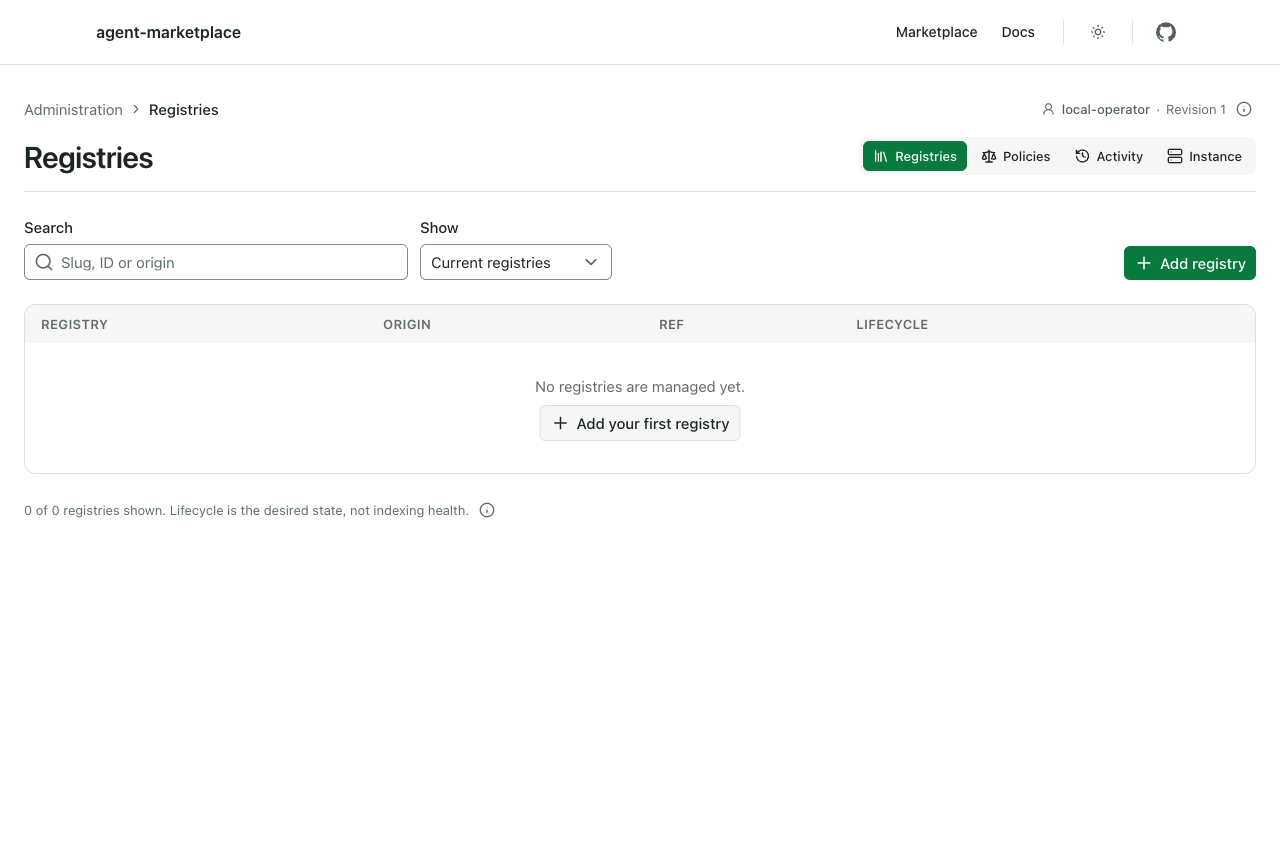Toggle the light/dark theme sun icon
Image resolution: width=1280 pixels, height=860 pixels.
click(1098, 32)
